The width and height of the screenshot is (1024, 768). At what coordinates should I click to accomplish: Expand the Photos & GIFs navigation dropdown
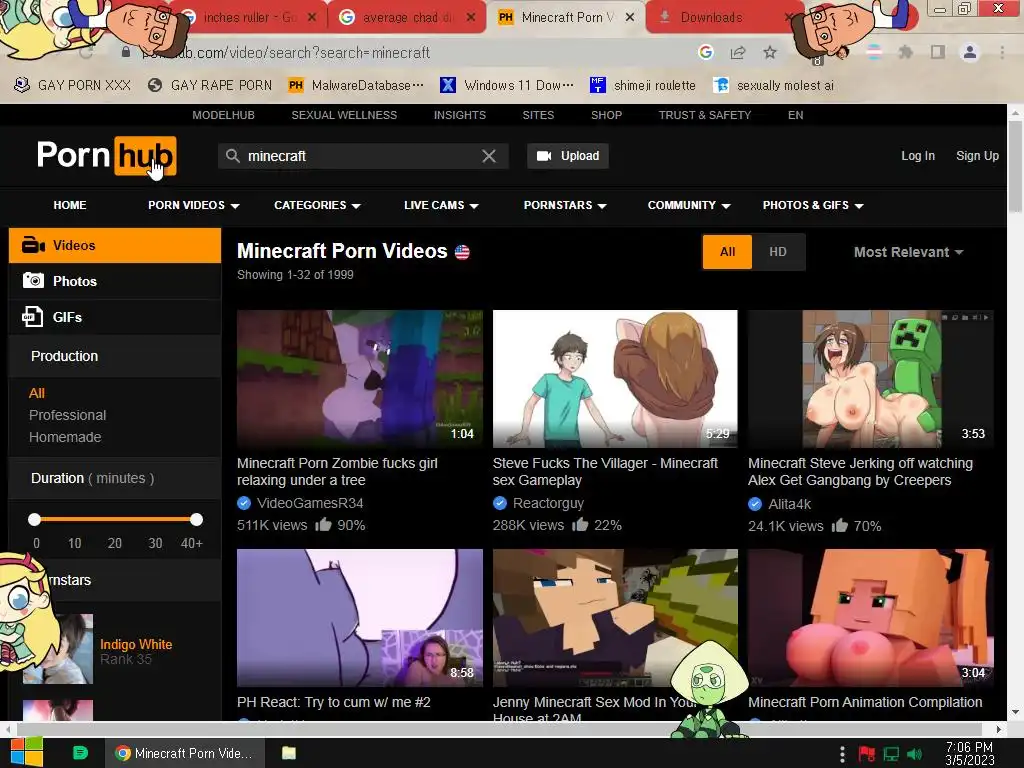[x=813, y=205]
